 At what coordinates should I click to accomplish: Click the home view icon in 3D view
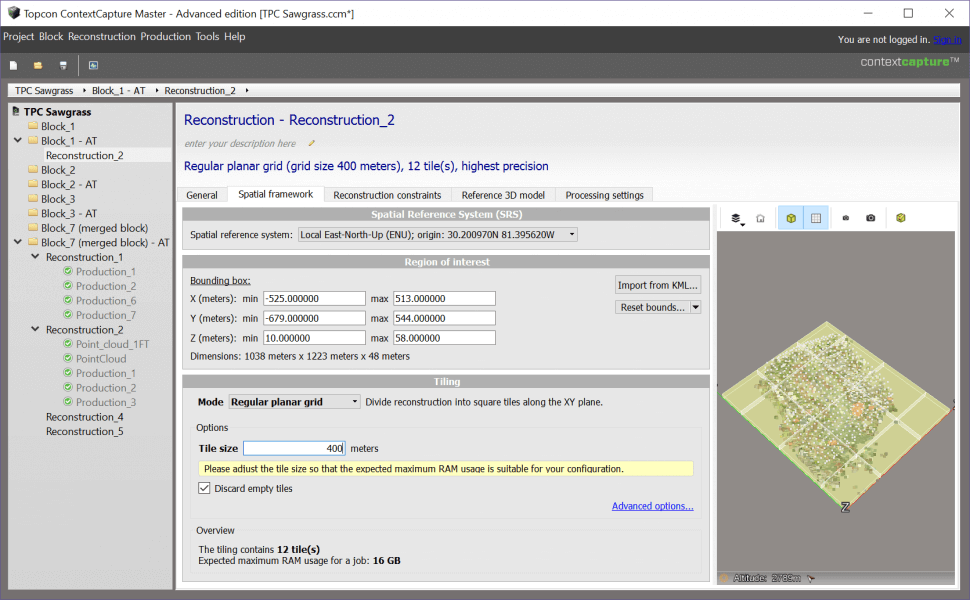(760, 218)
